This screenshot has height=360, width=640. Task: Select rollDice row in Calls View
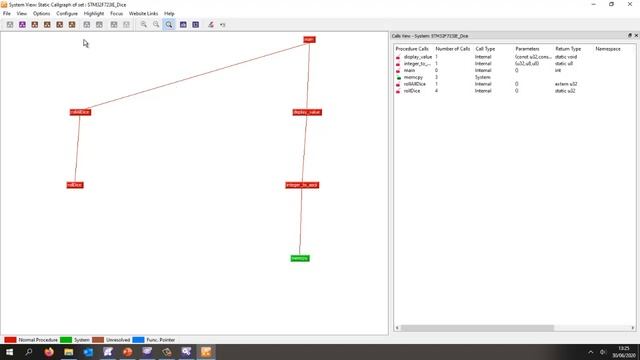pos(514,91)
